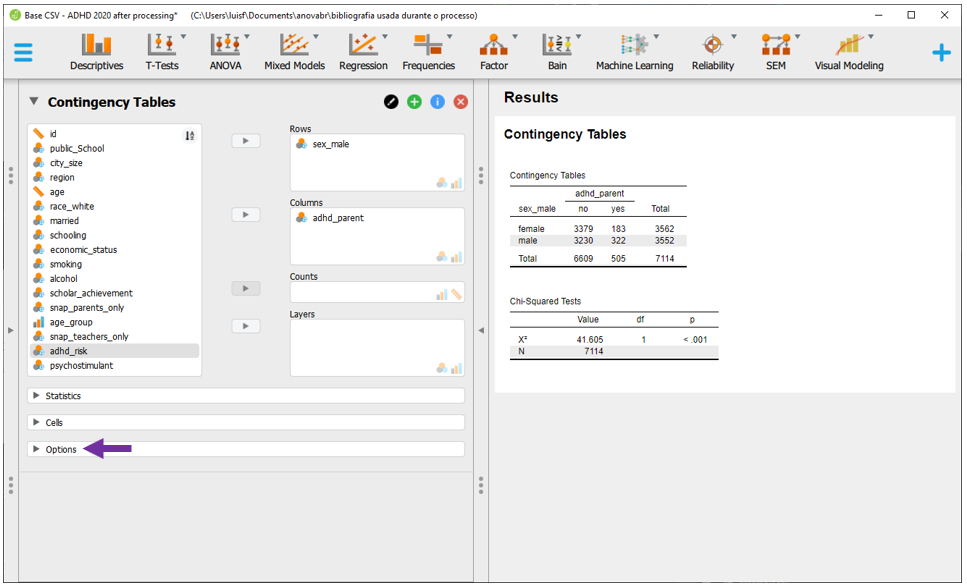Expand the Cells section
This screenshot has height=586, width=967.
[54, 423]
